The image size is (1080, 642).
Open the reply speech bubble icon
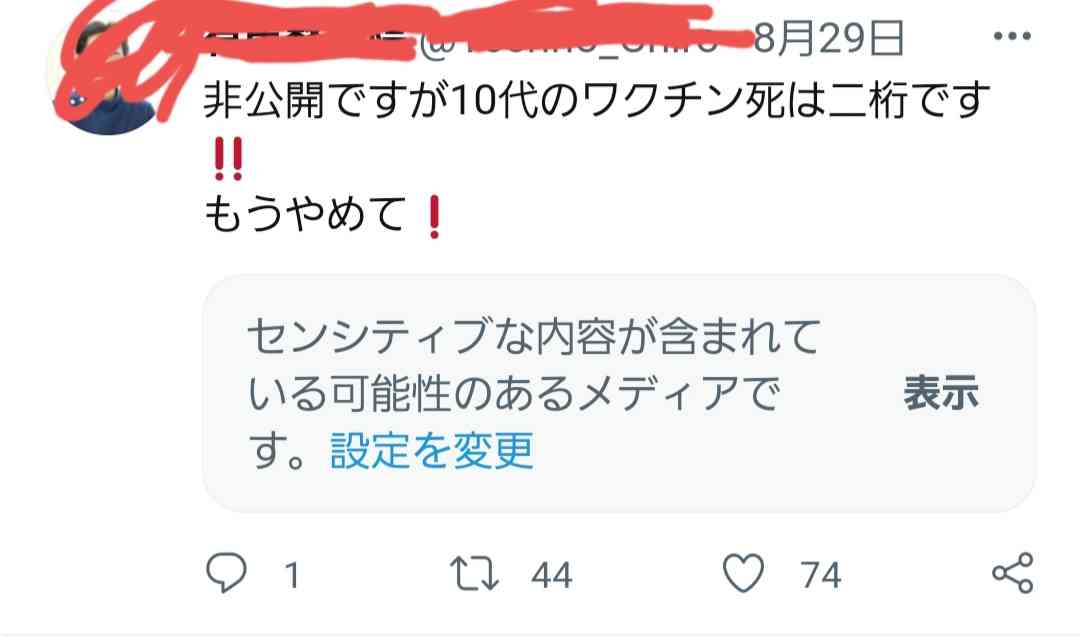tap(226, 572)
